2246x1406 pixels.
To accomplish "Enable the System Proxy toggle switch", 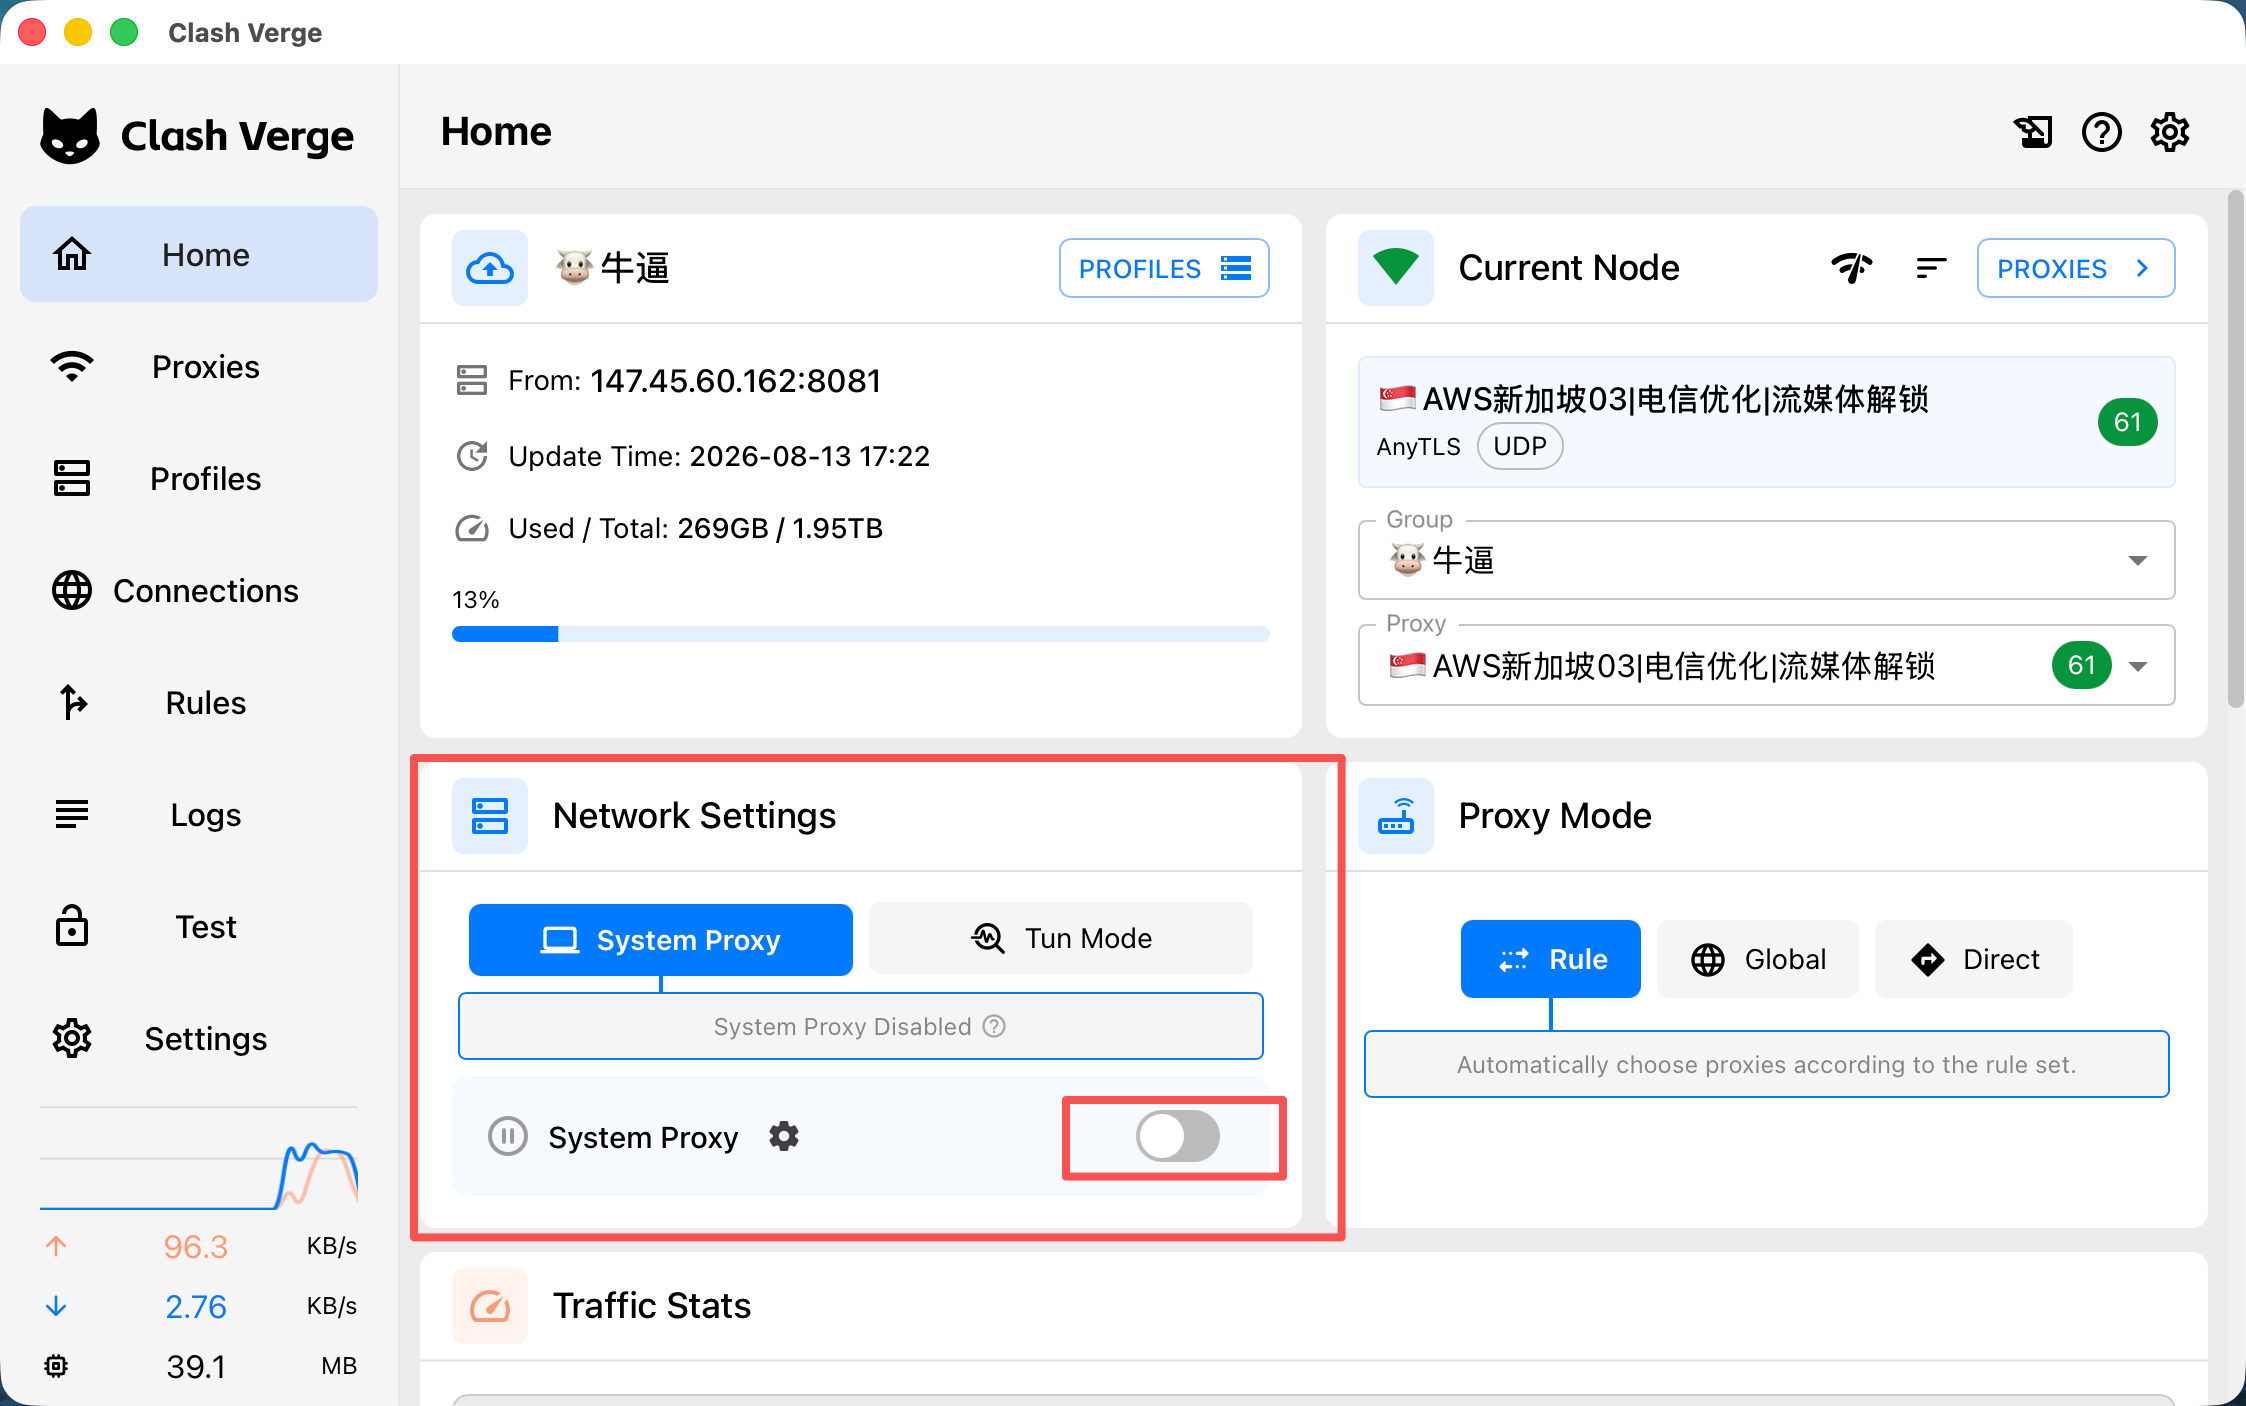I will click(1177, 1136).
